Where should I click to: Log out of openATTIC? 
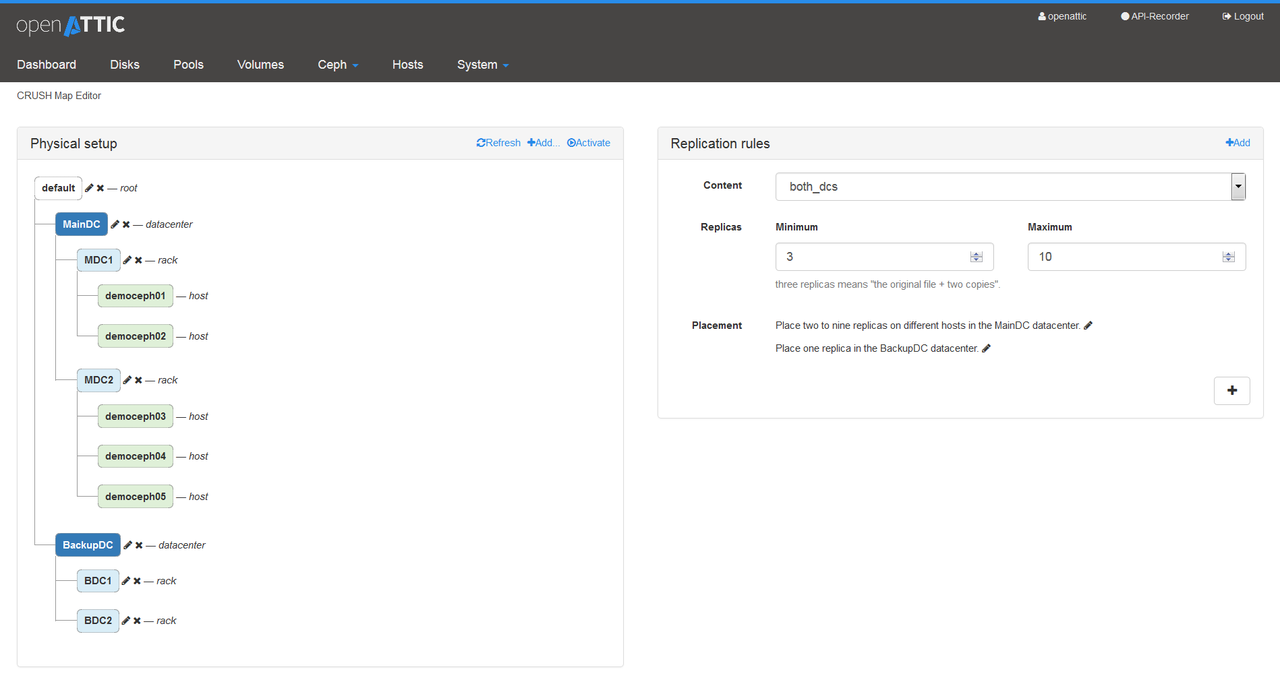coord(1243,17)
